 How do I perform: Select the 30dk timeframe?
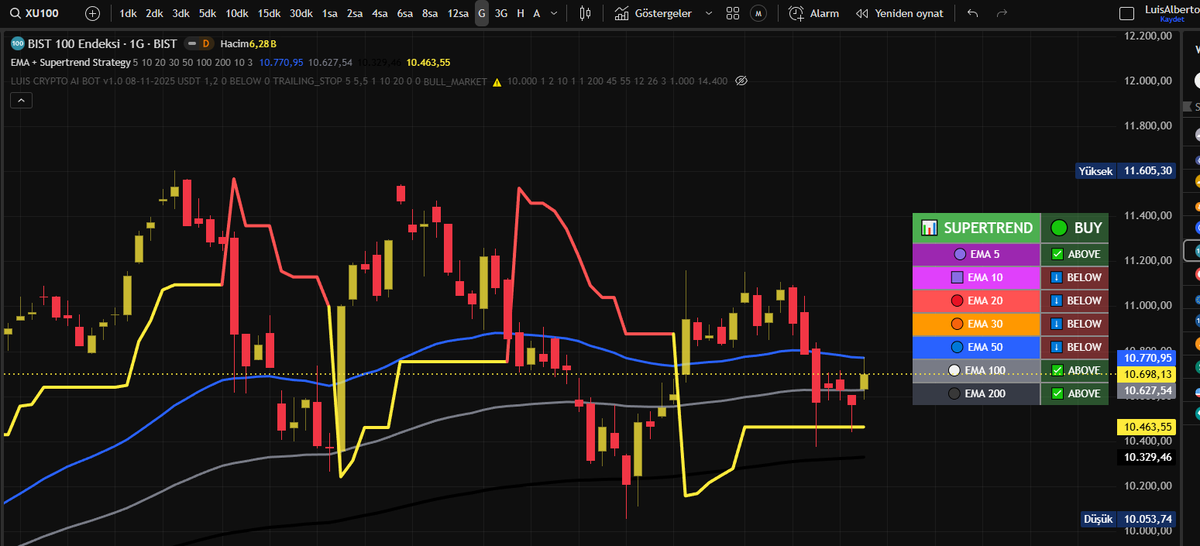[x=301, y=14]
